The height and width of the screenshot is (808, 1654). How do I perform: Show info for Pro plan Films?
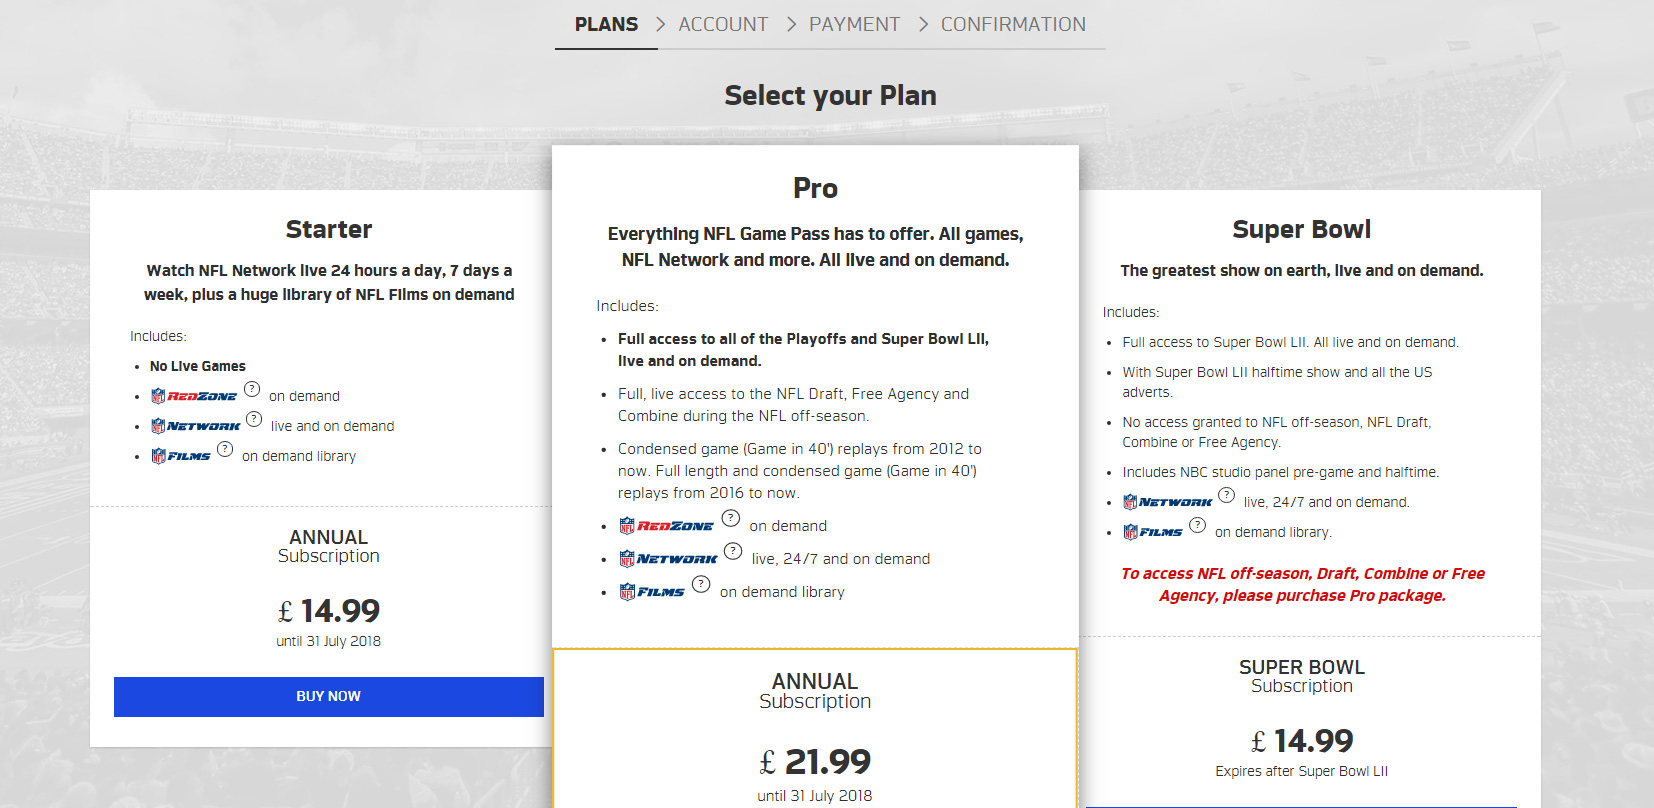(x=701, y=584)
